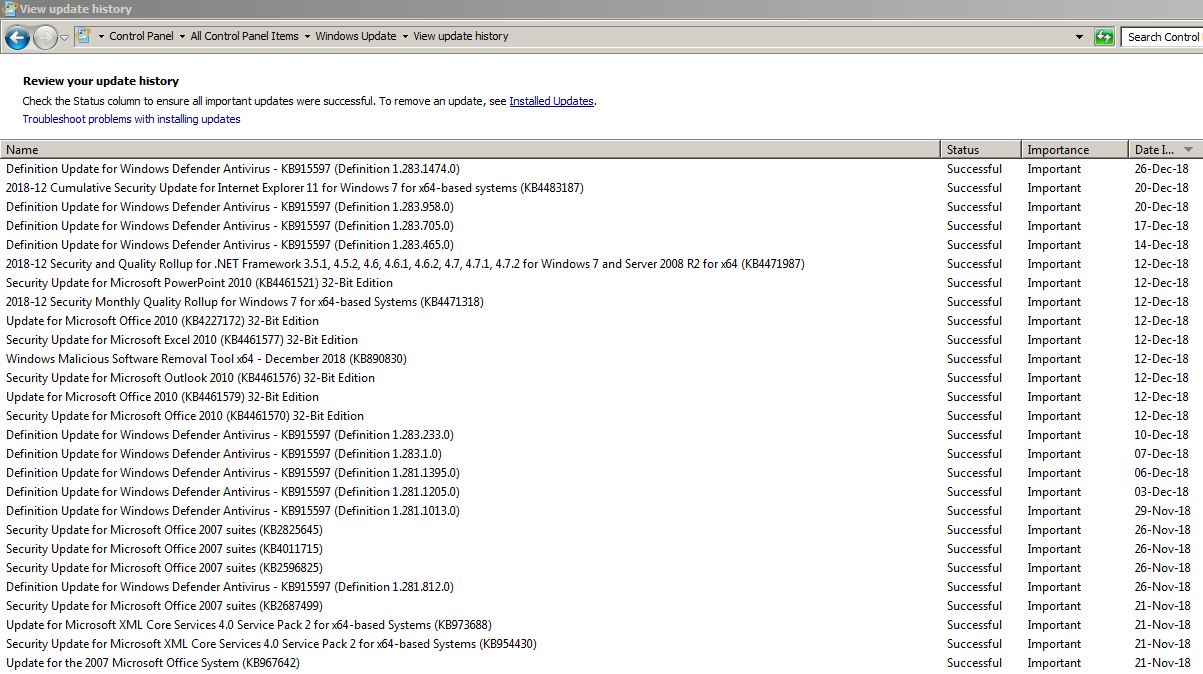This screenshot has width=1203, height=674.
Task: Select Defender update Definition 1.281.1205.0
Action: pos(600,492)
